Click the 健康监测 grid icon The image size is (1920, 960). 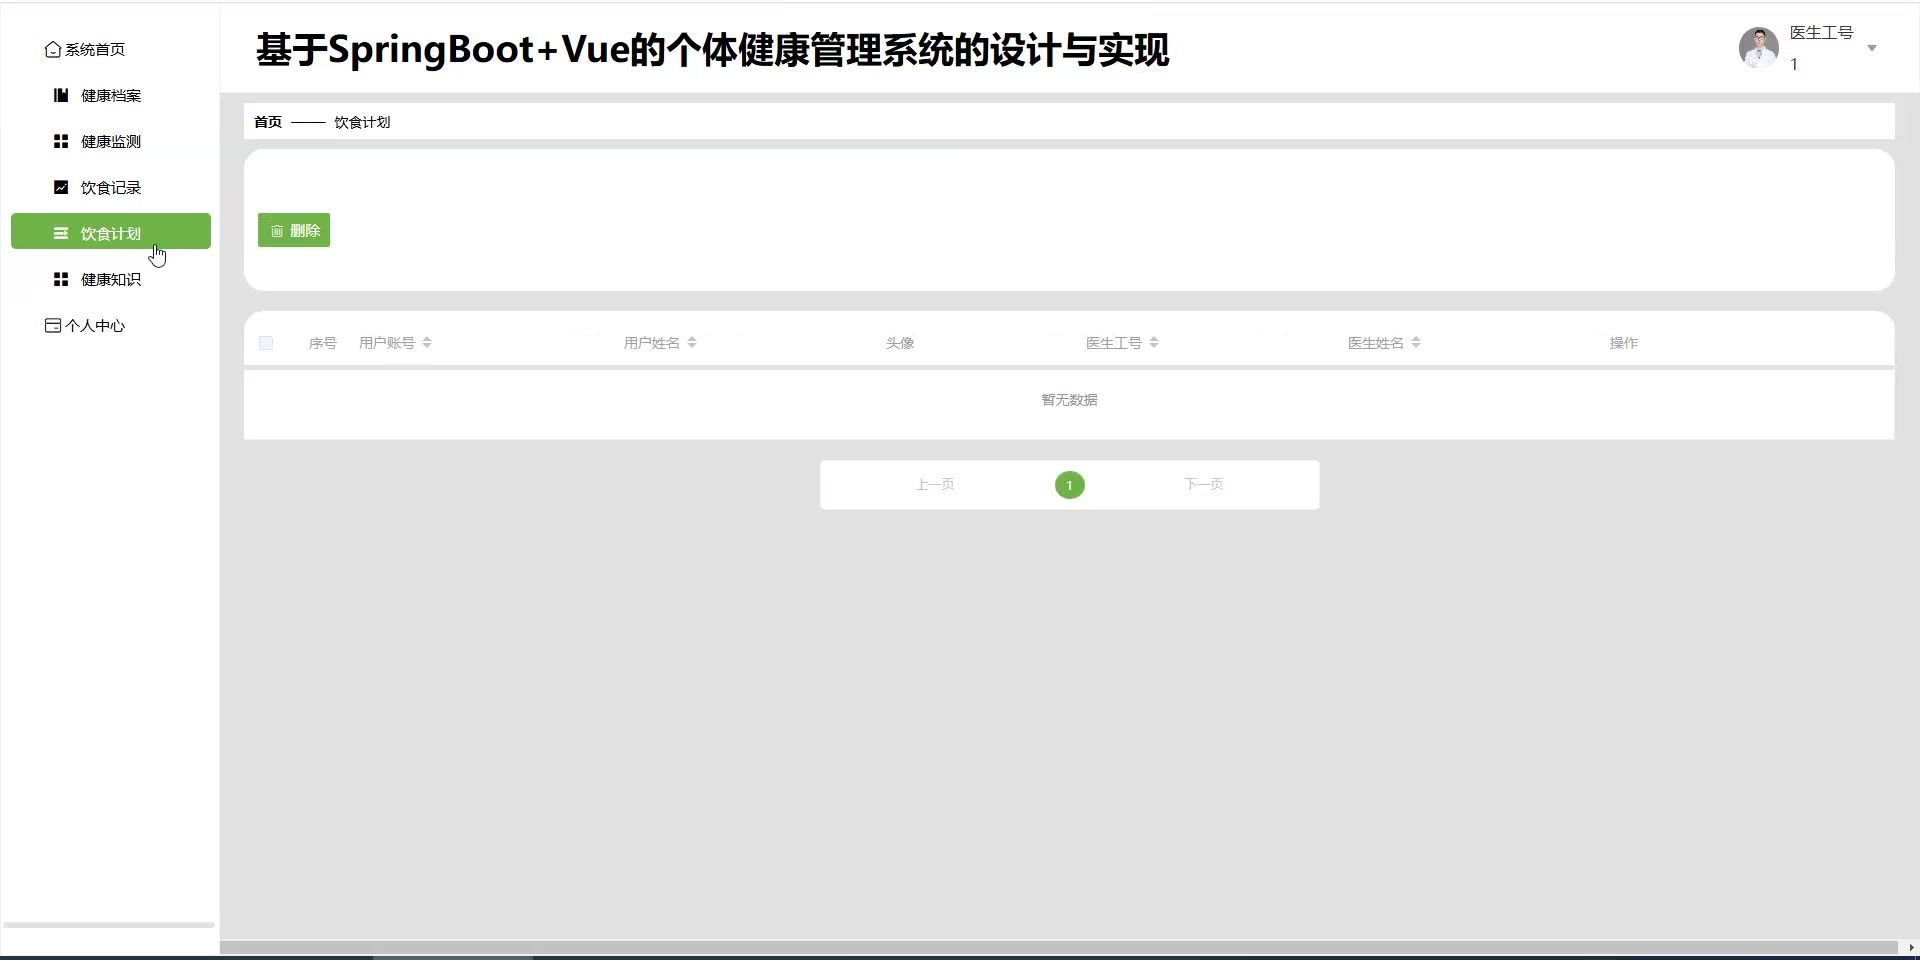pyautogui.click(x=61, y=142)
